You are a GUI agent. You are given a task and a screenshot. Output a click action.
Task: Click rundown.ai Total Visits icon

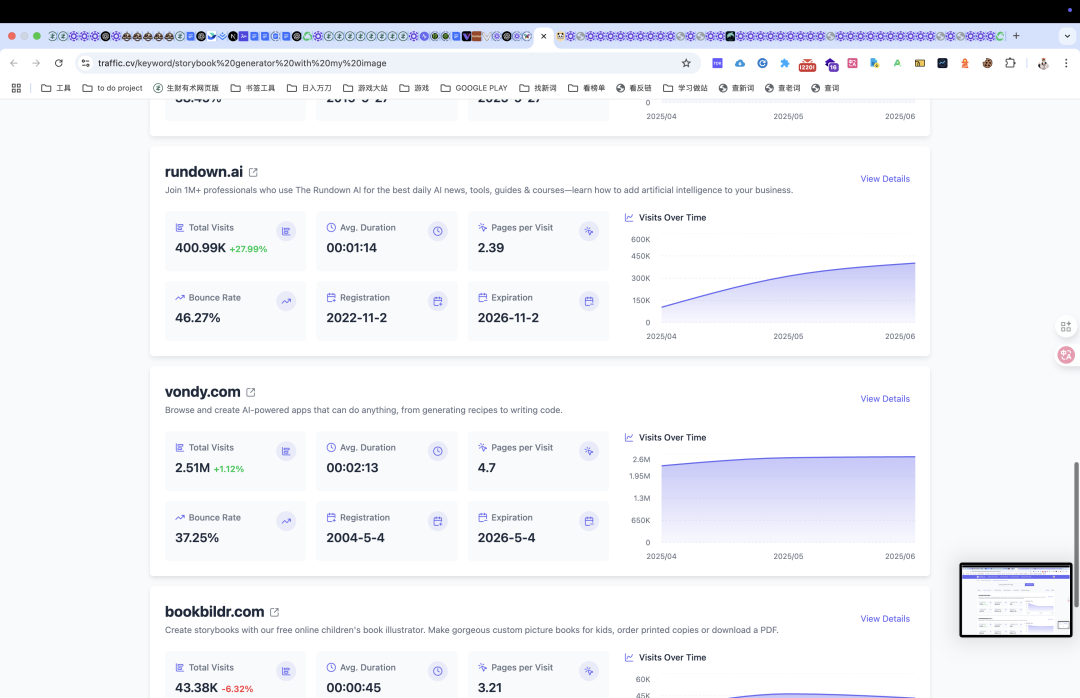(x=286, y=232)
